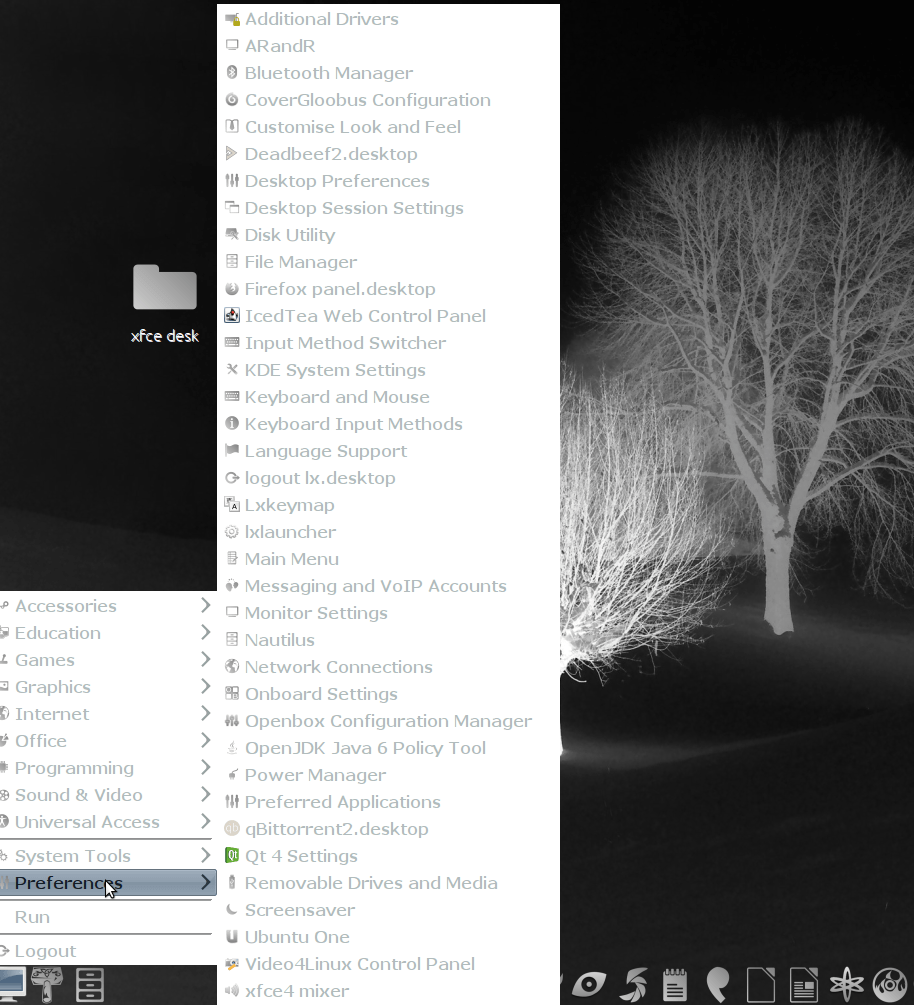
Task: Expand the System Tools submenu arrow
Action: pyautogui.click(x=205, y=855)
